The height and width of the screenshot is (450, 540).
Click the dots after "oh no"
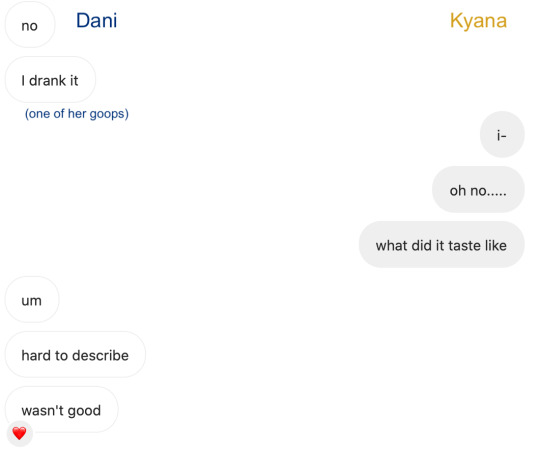(x=497, y=195)
